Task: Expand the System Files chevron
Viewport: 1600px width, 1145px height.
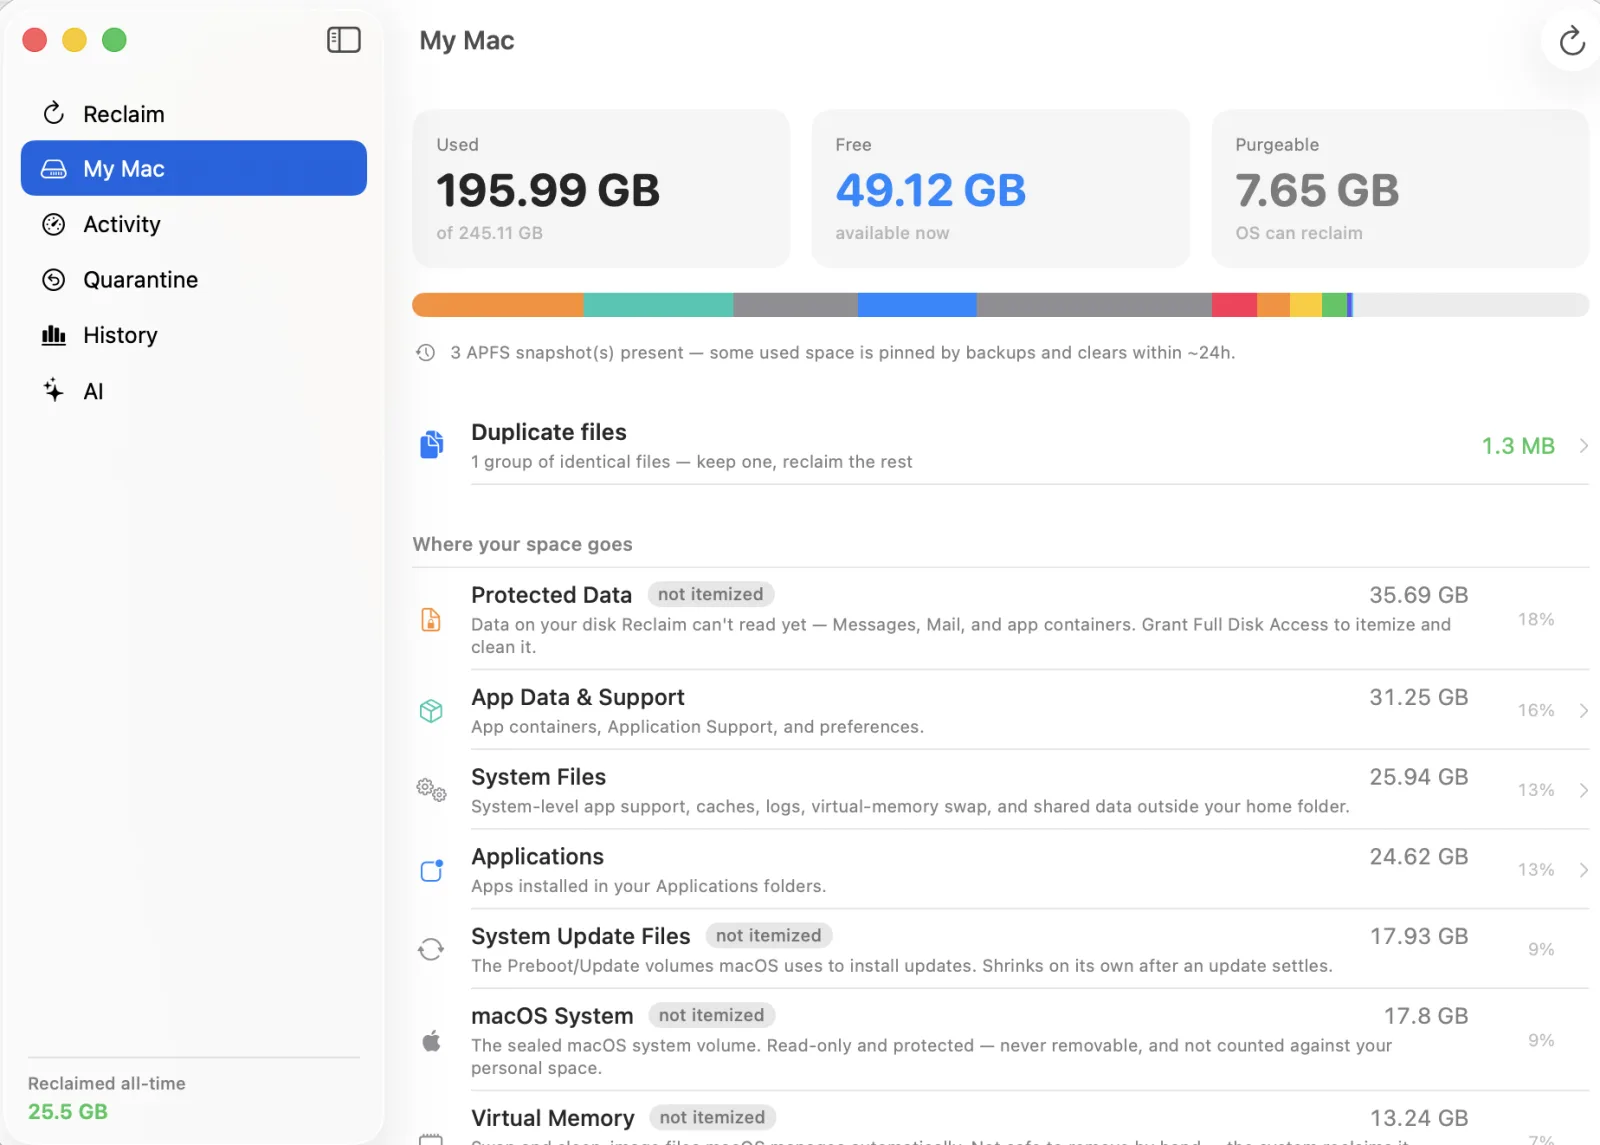Action: click(1584, 790)
